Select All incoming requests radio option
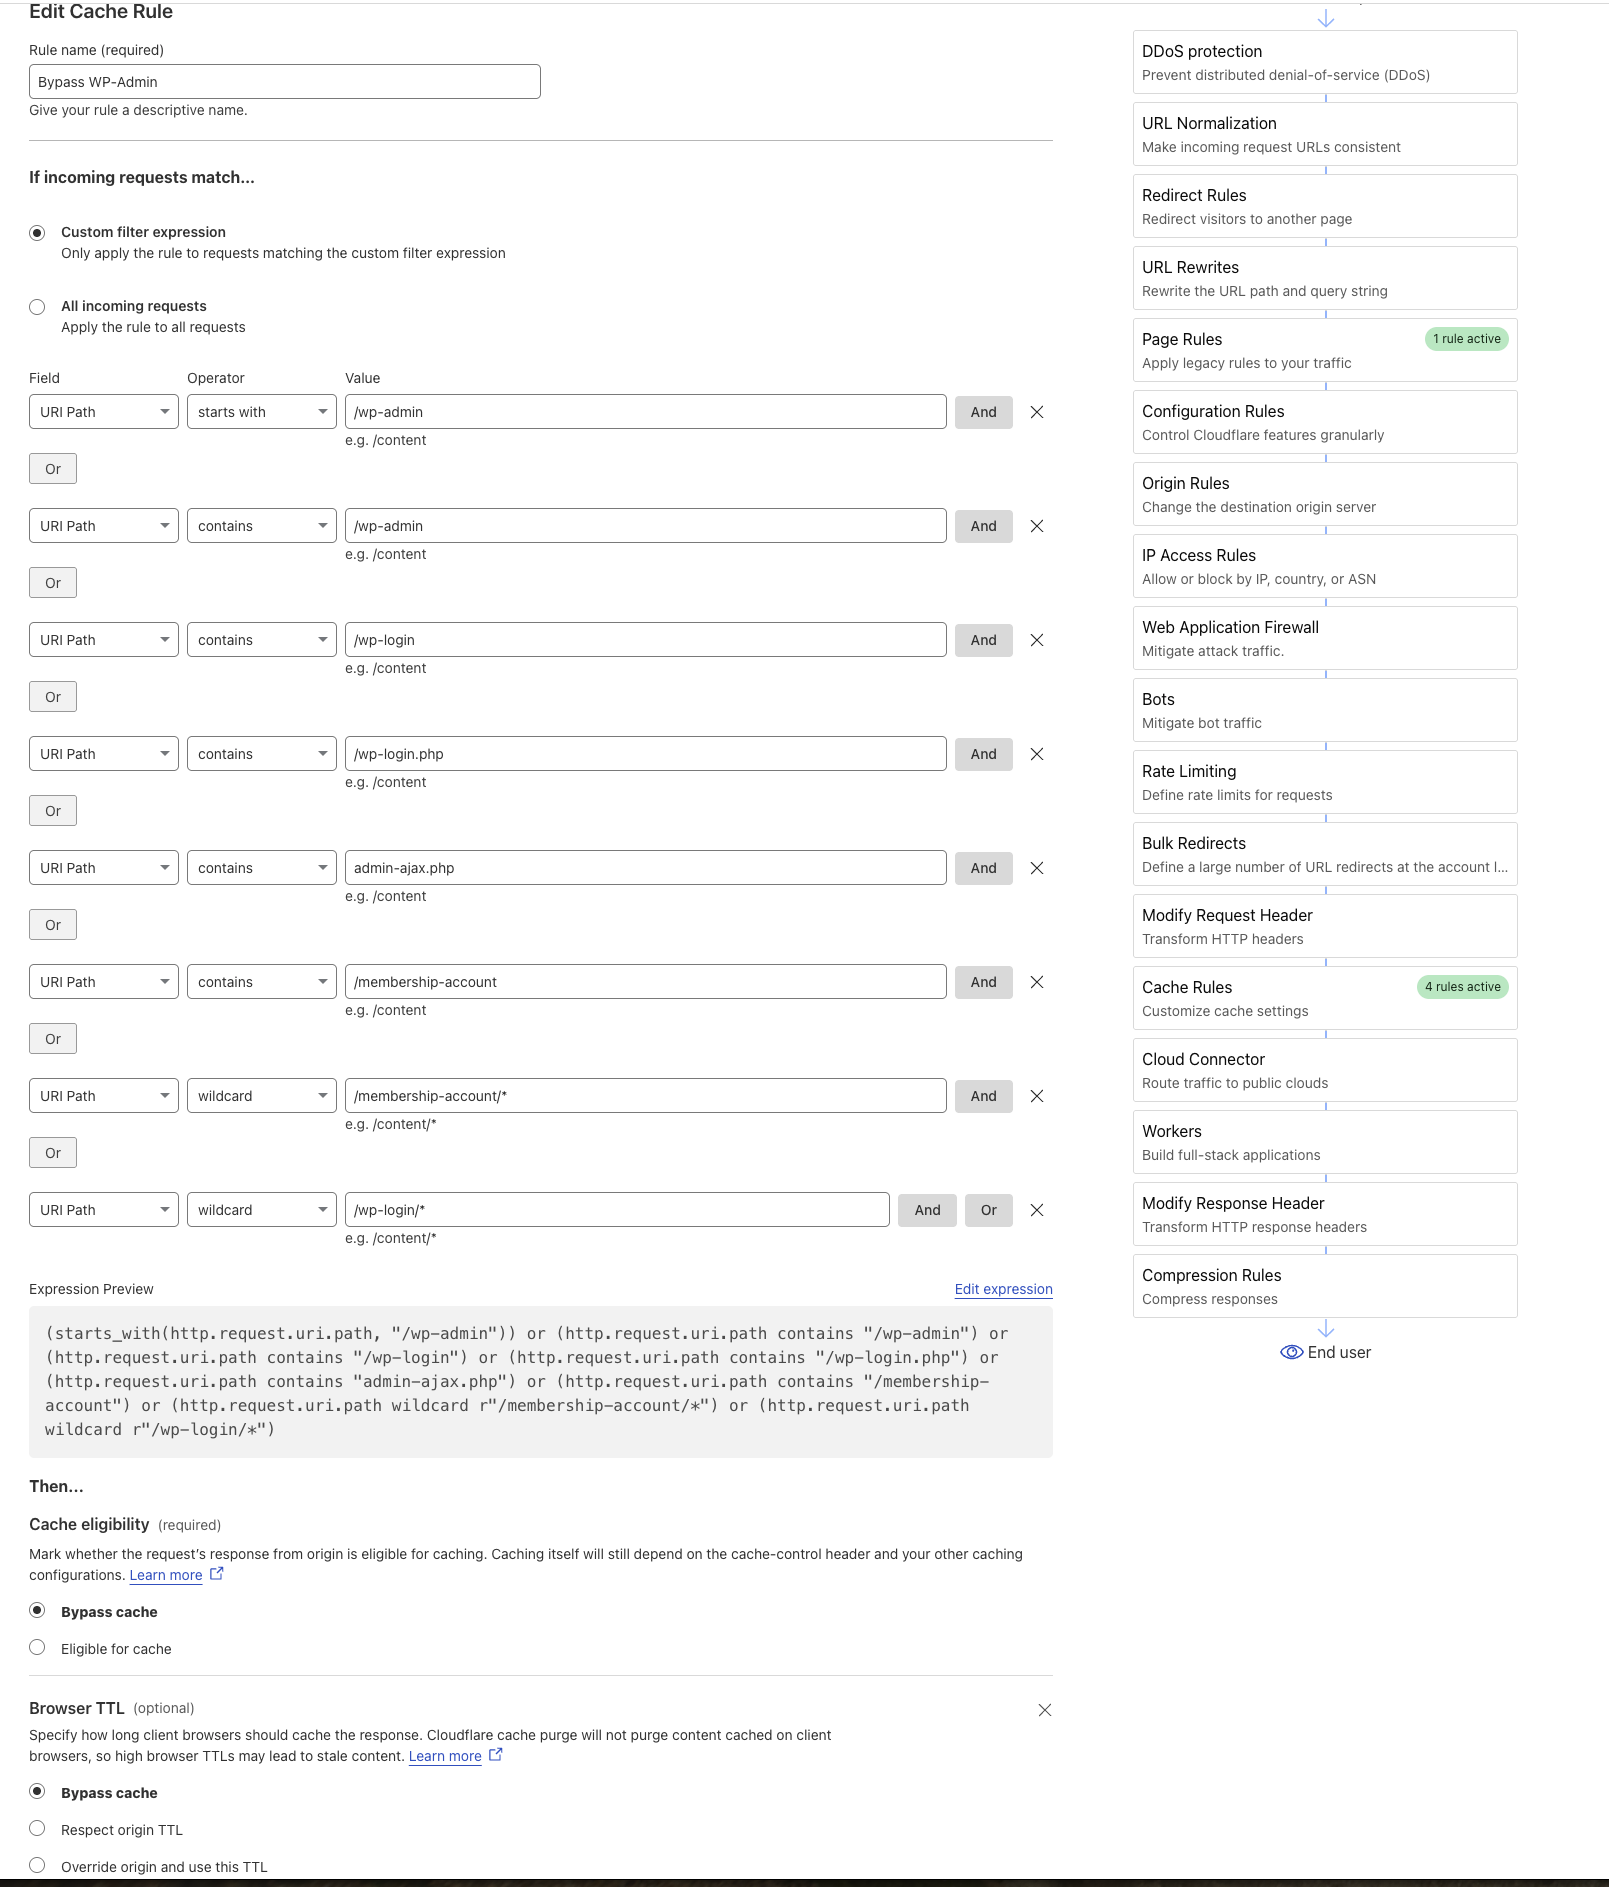1609x1887 pixels. click(x=37, y=307)
